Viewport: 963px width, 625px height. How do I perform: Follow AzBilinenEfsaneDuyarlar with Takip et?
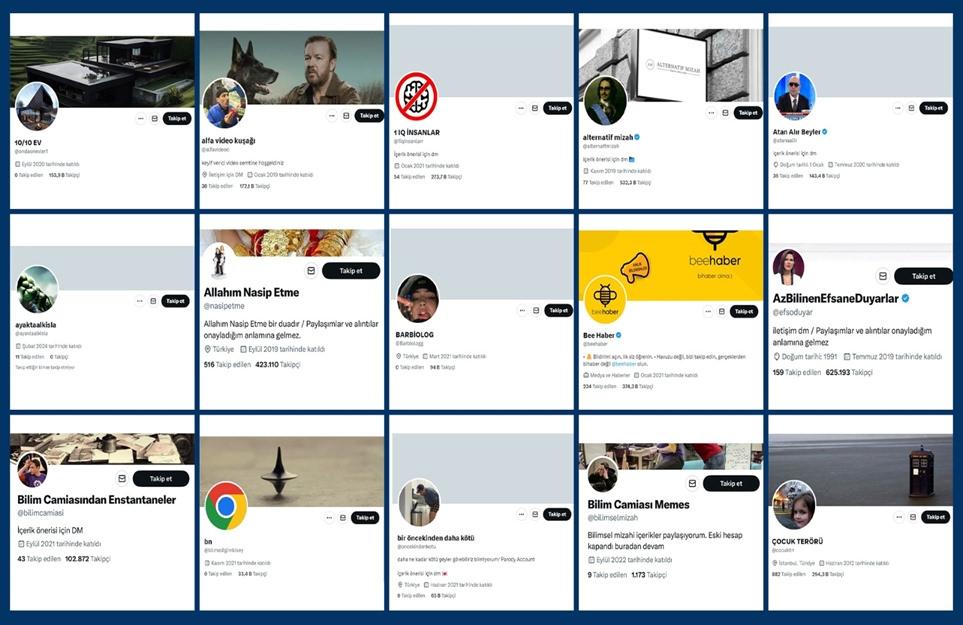point(923,276)
